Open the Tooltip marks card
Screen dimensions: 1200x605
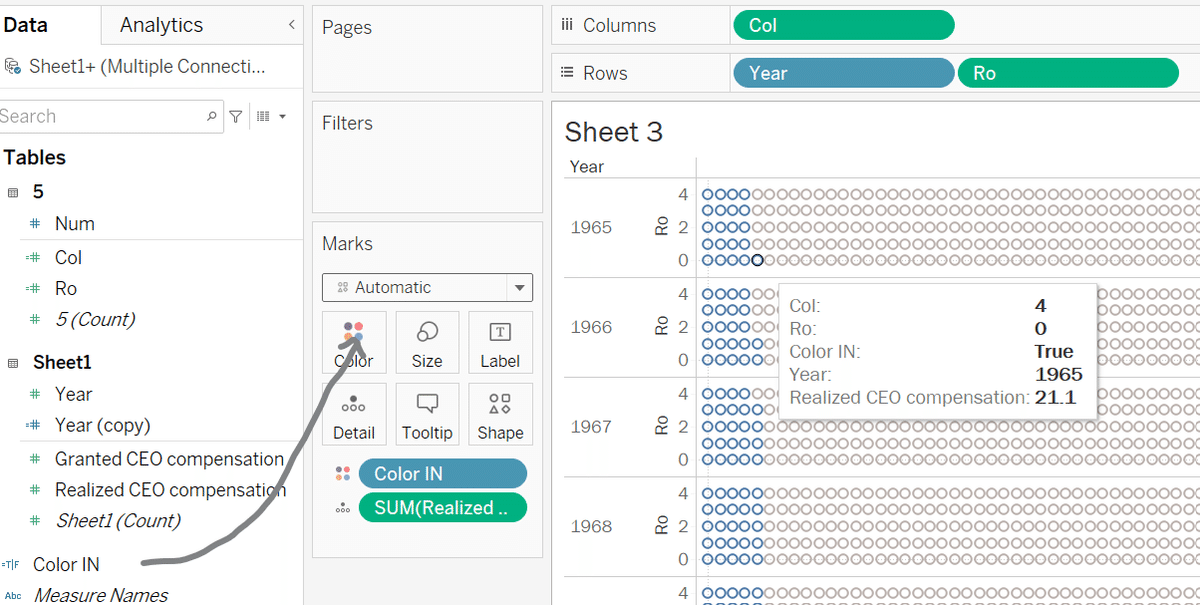427,415
